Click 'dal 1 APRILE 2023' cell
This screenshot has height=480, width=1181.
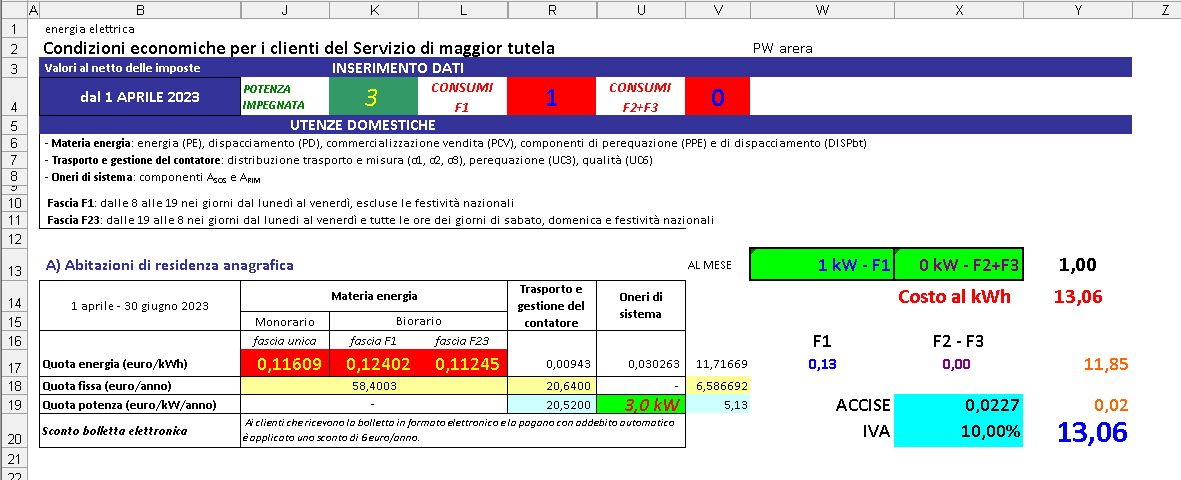(x=139, y=96)
